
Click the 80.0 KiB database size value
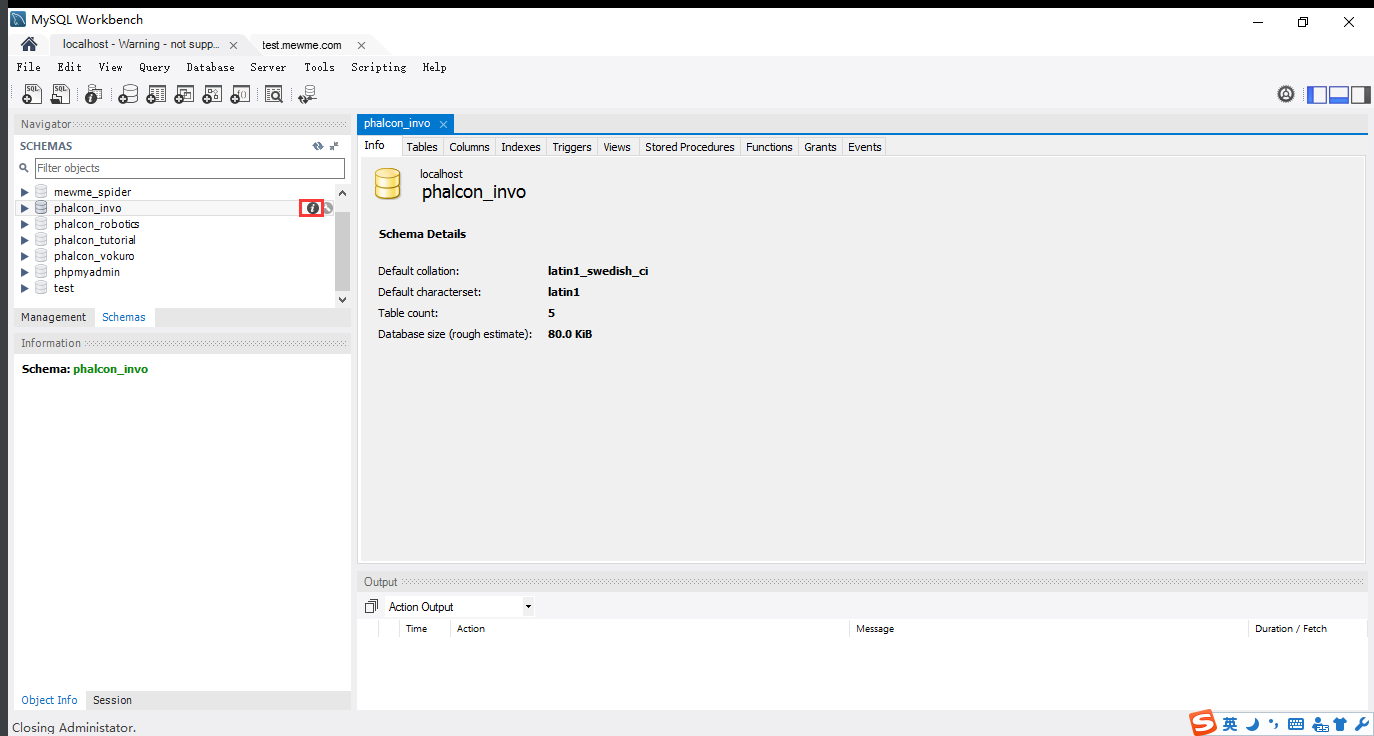click(x=570, y=334)
